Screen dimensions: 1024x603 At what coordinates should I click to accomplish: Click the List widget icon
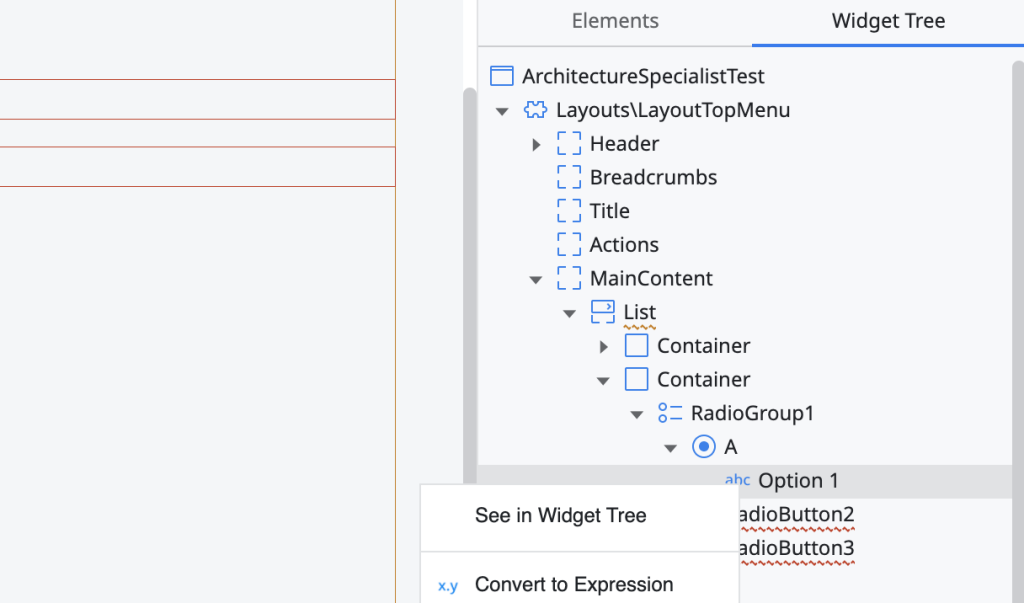602,312
